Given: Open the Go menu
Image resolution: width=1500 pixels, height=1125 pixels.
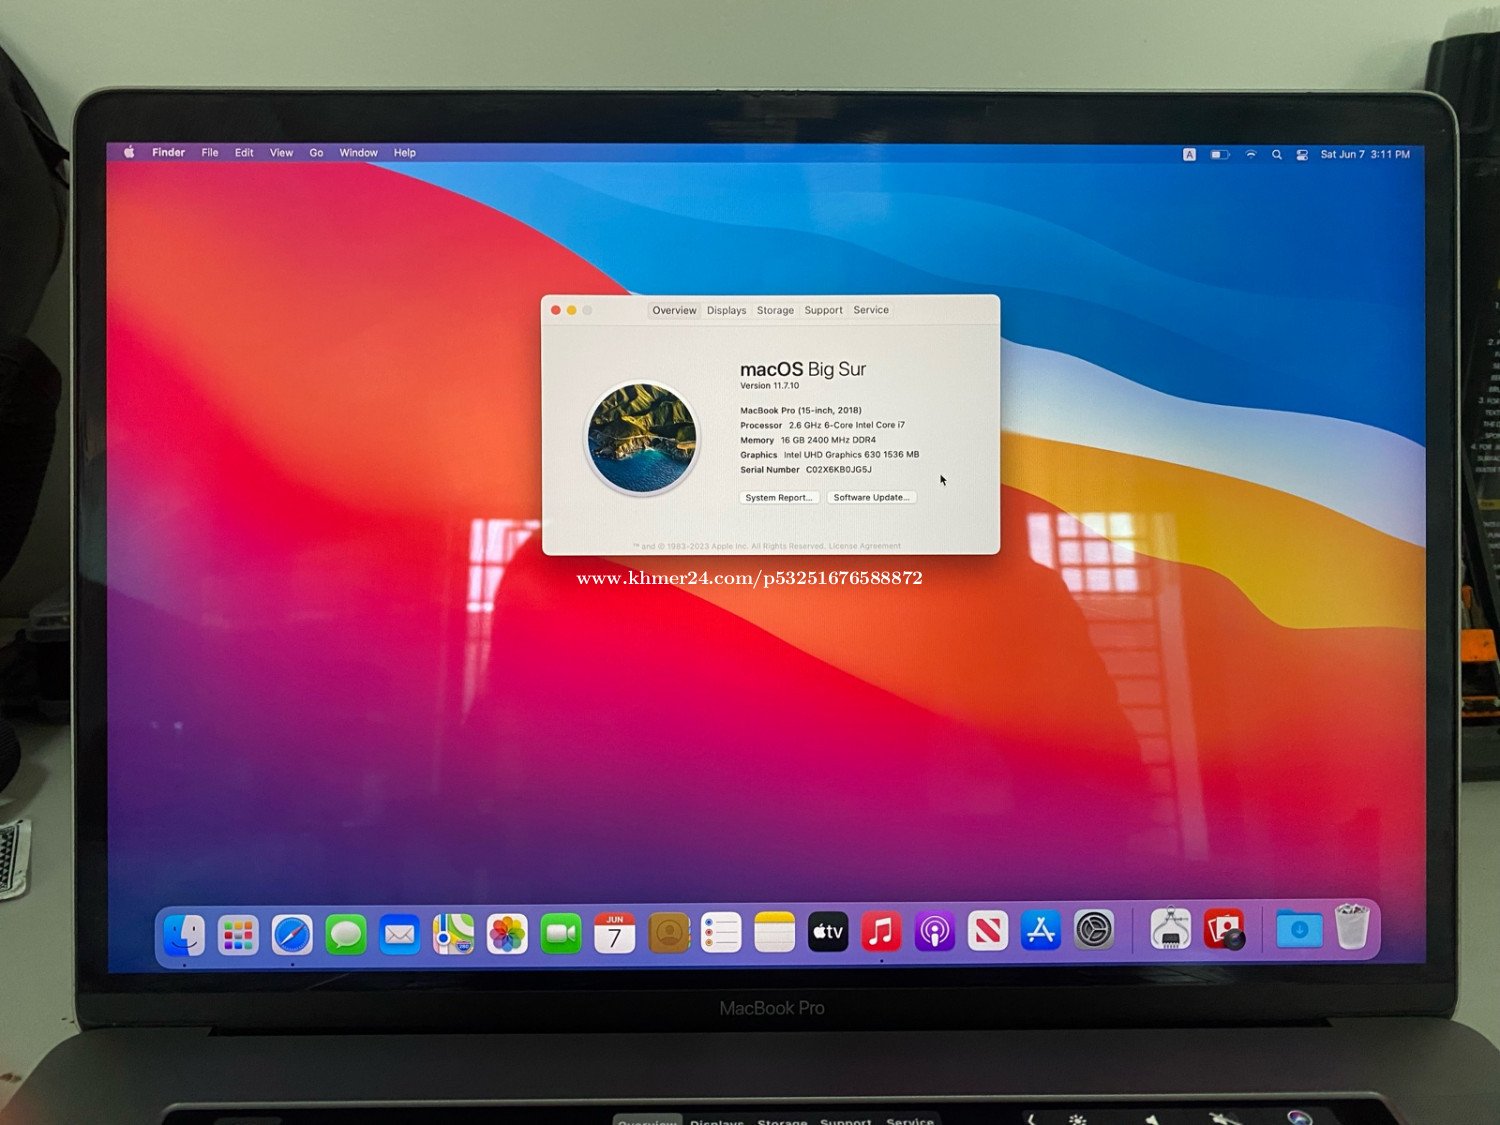Looking at the screenshot, I should click(316, 153).
